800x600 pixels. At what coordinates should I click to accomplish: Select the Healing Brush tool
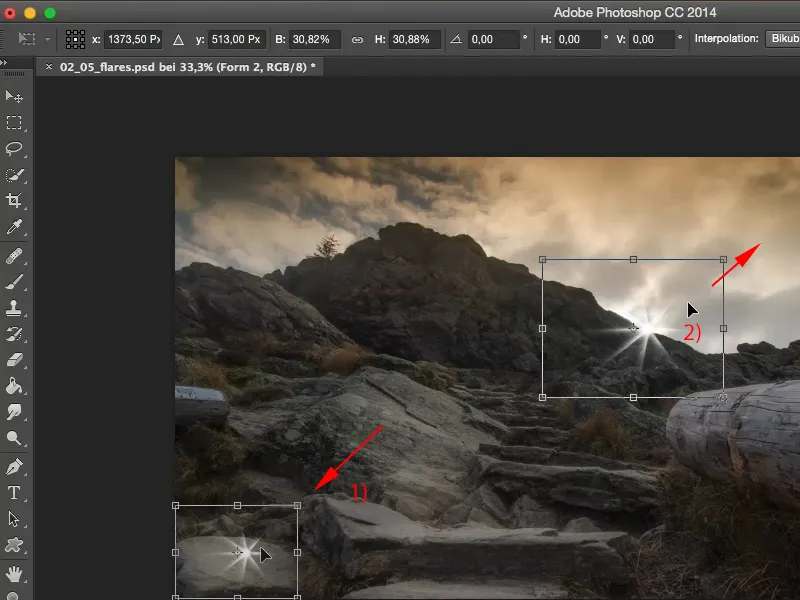pos(14,256)
